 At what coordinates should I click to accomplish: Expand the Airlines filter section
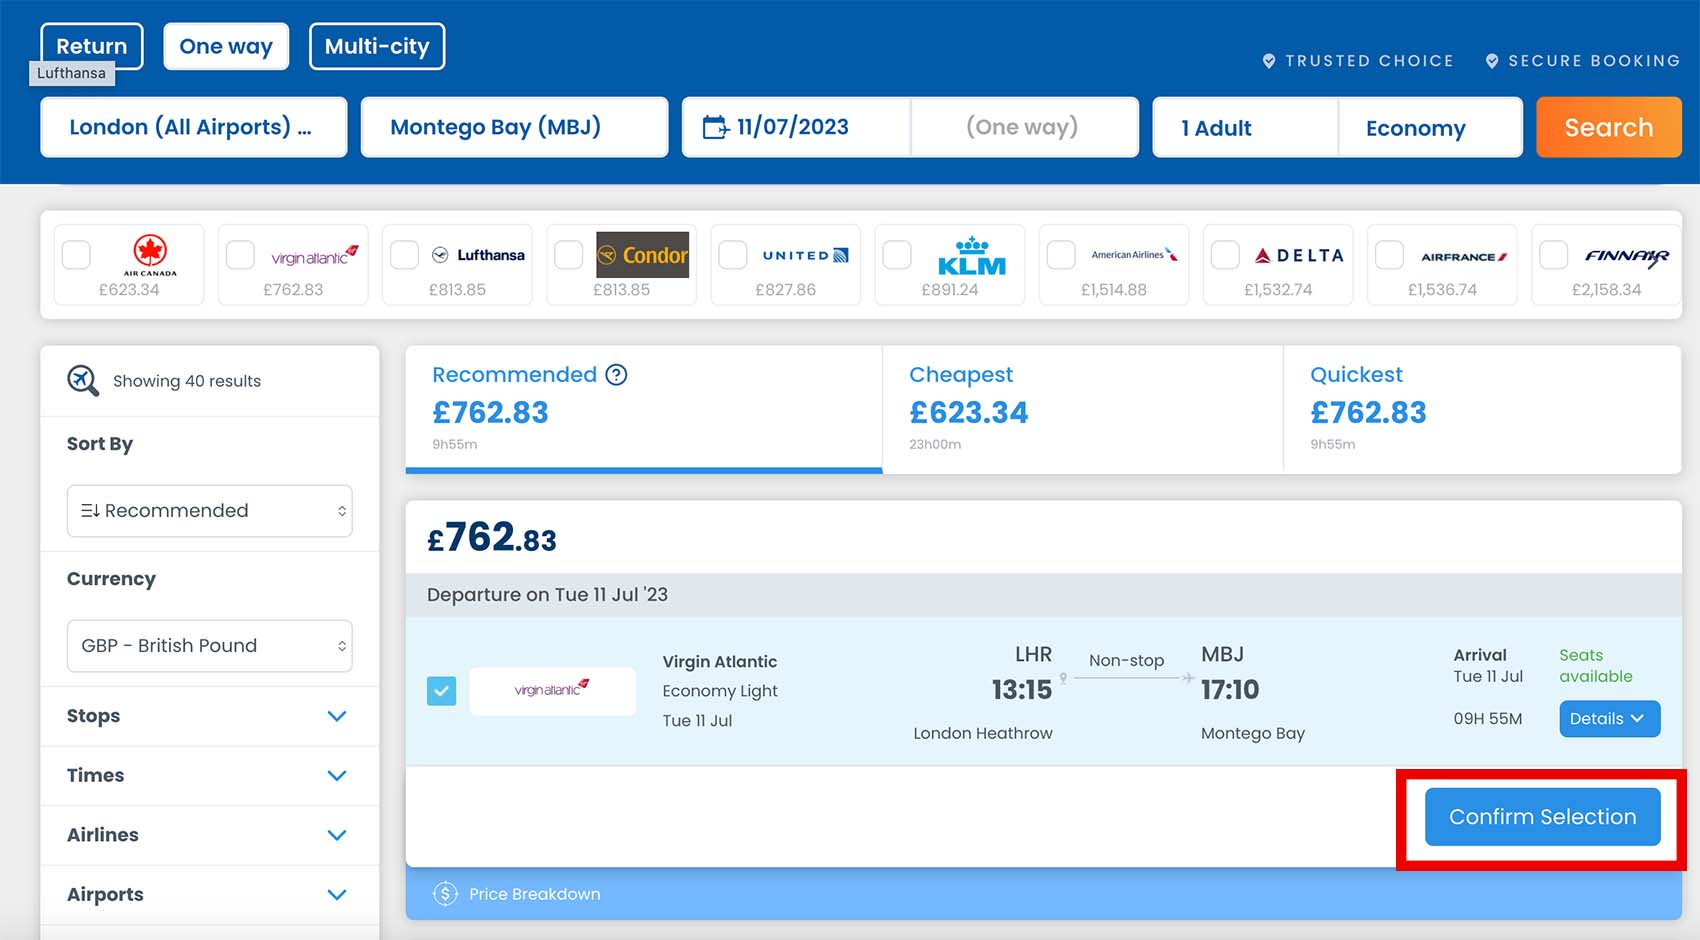pyautogui.click(x=209, y=835)
